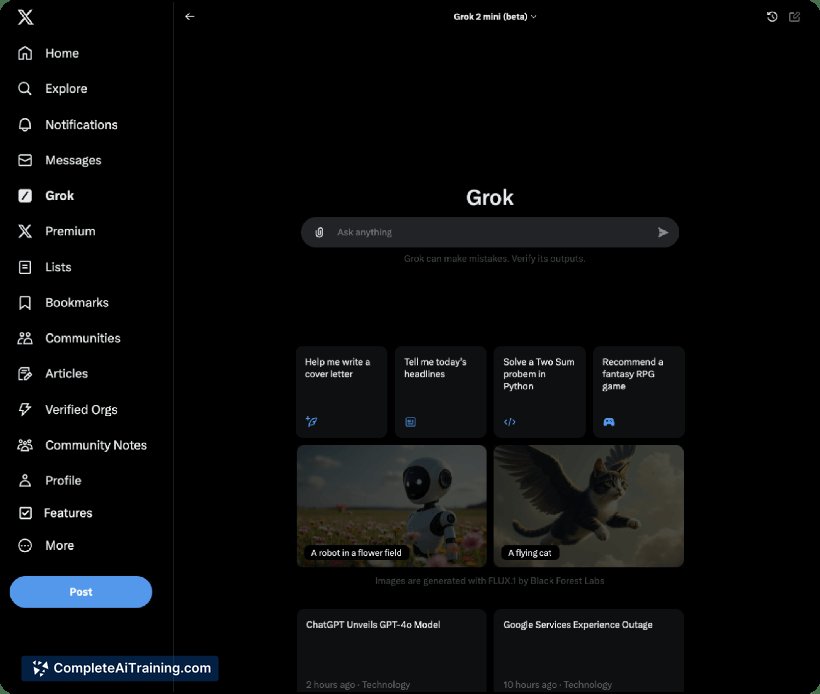Click the news icon on headlines card
Viewport: 820px width, 694px height.
point(411,422)
